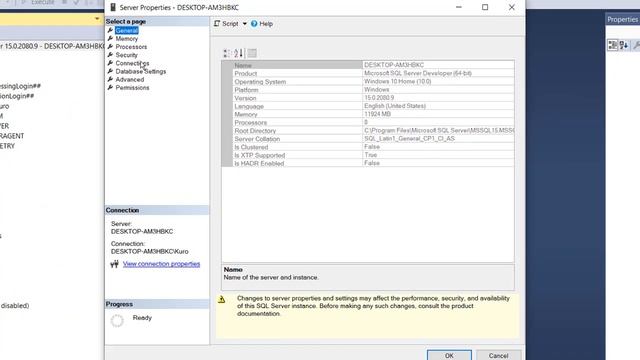
Task: Open the toolbar dropdown in SSMS window
Action: coord(97,19)
